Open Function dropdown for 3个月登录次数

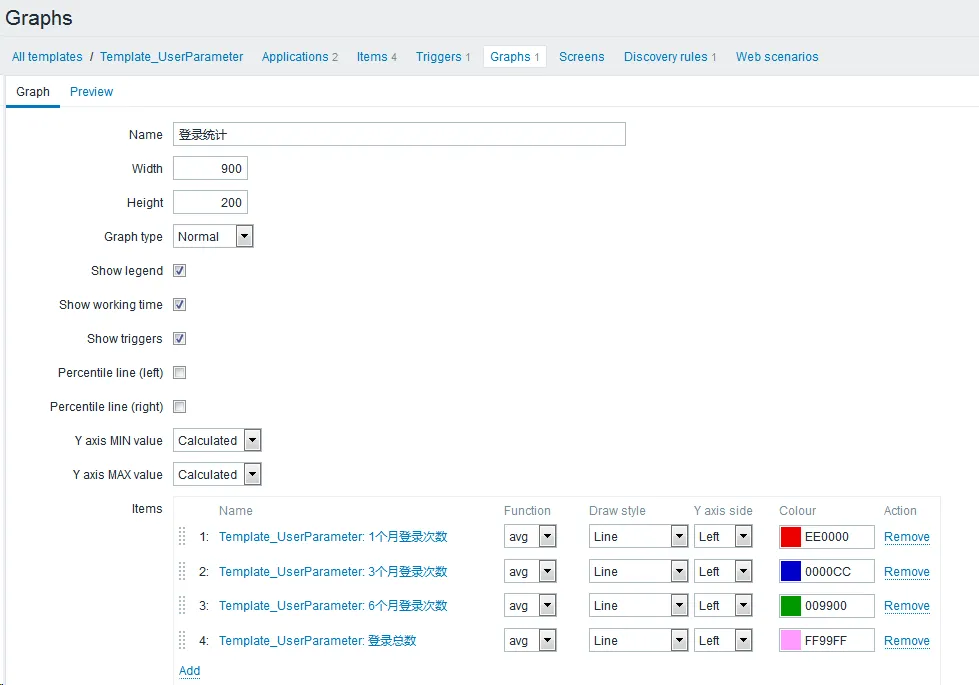(x=530, y=571)
